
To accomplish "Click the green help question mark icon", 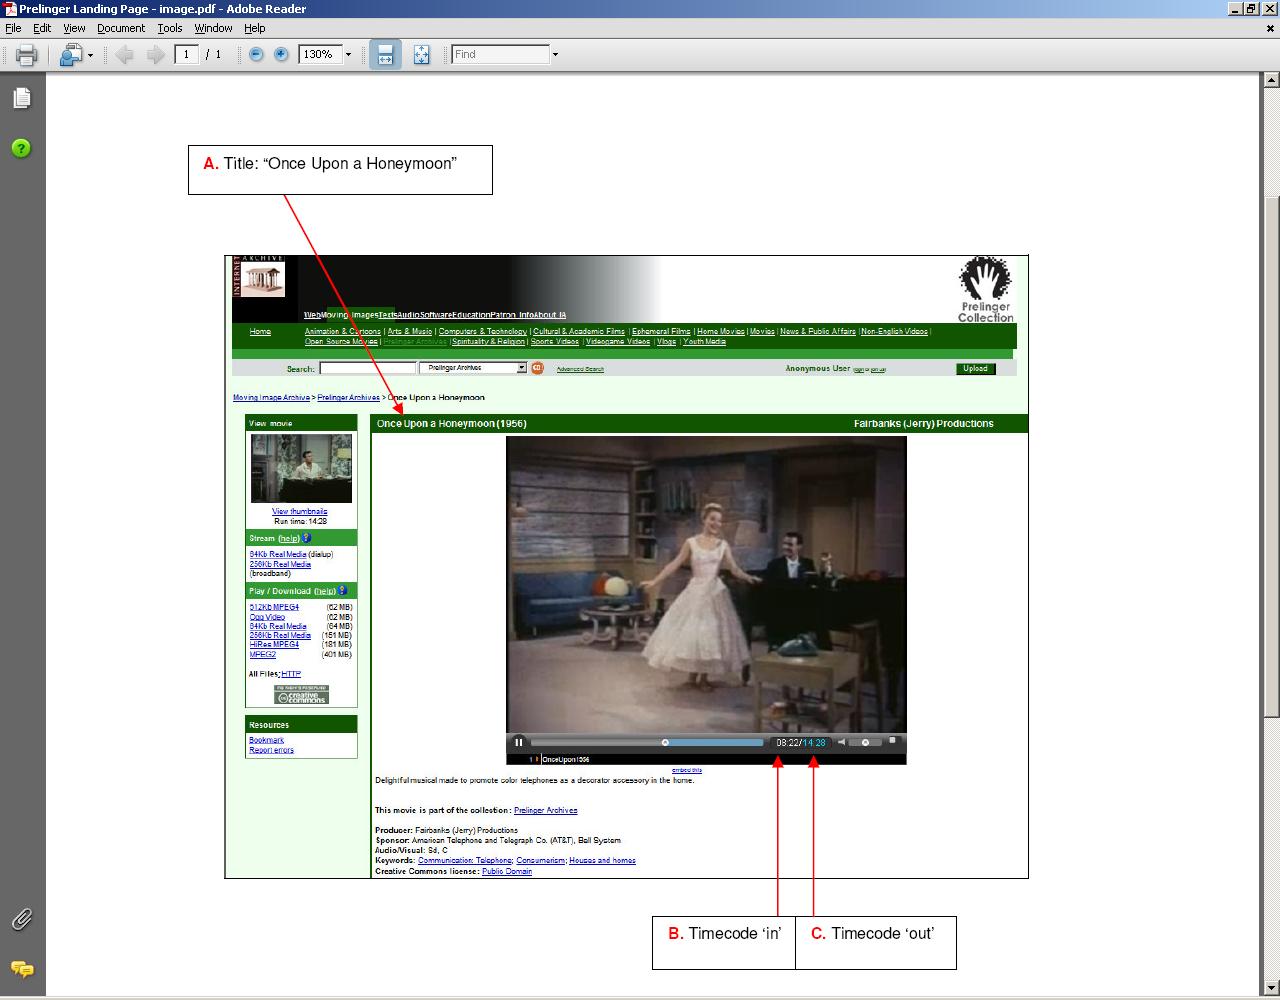I will [21, 148].
